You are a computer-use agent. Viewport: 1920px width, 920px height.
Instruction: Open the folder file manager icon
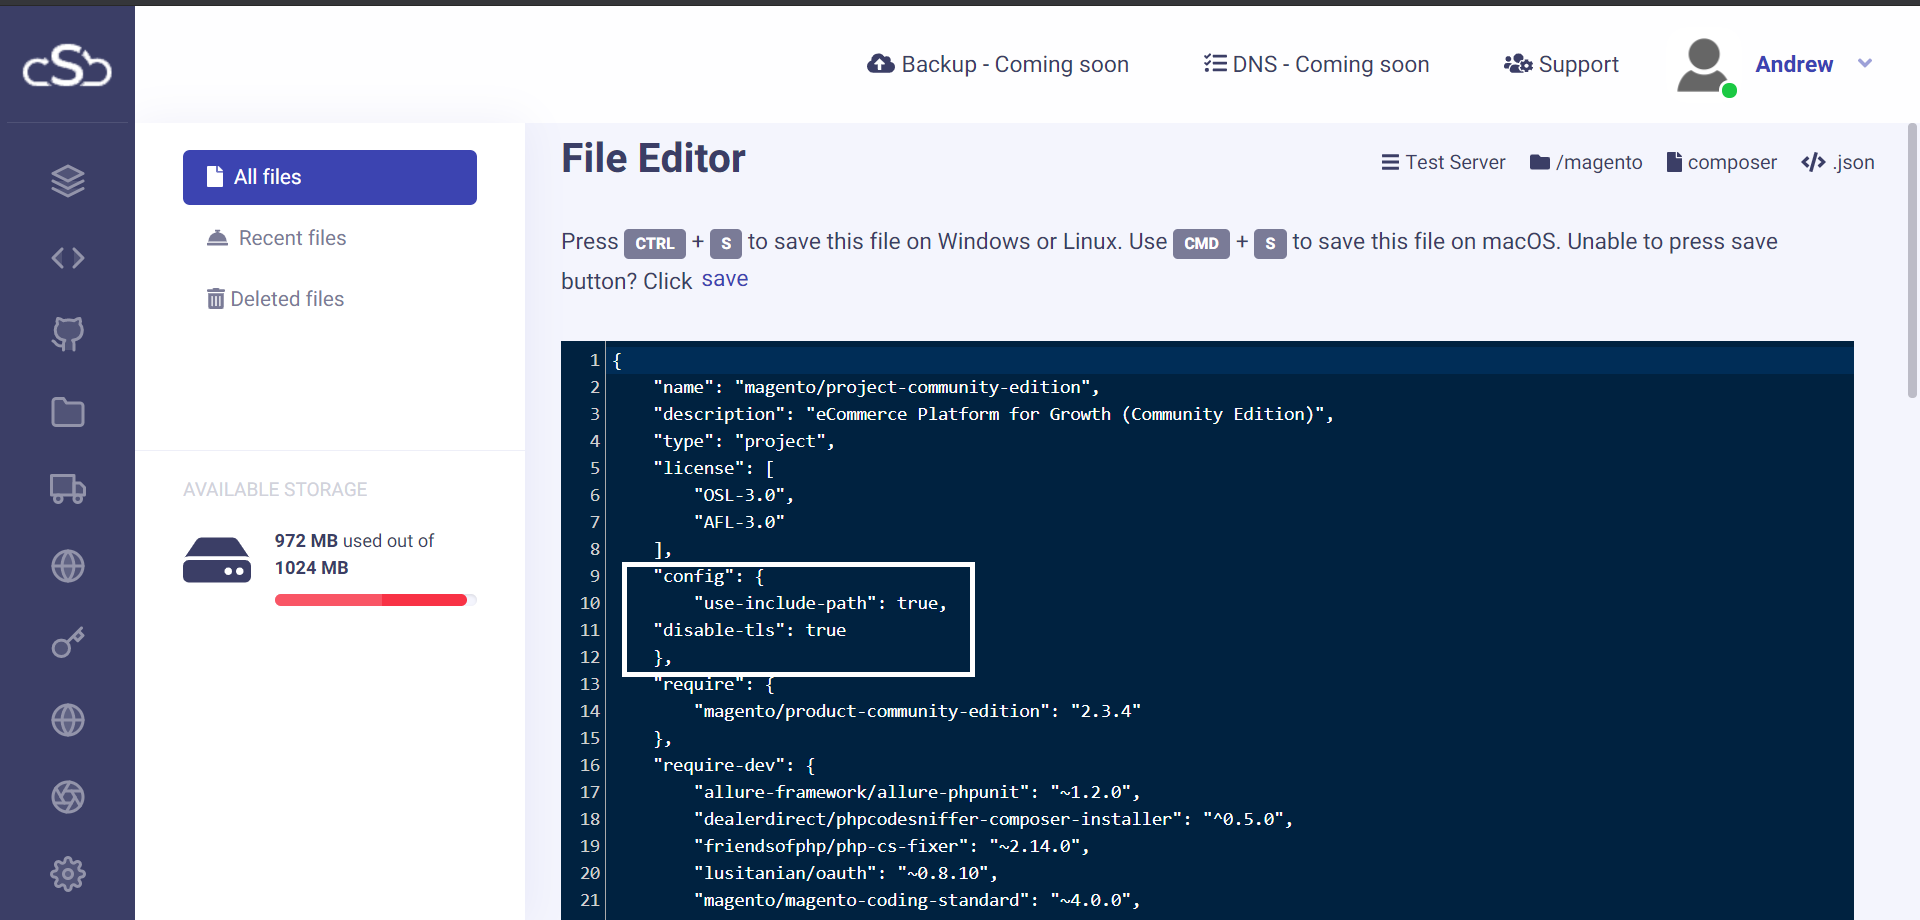(68, 412)
